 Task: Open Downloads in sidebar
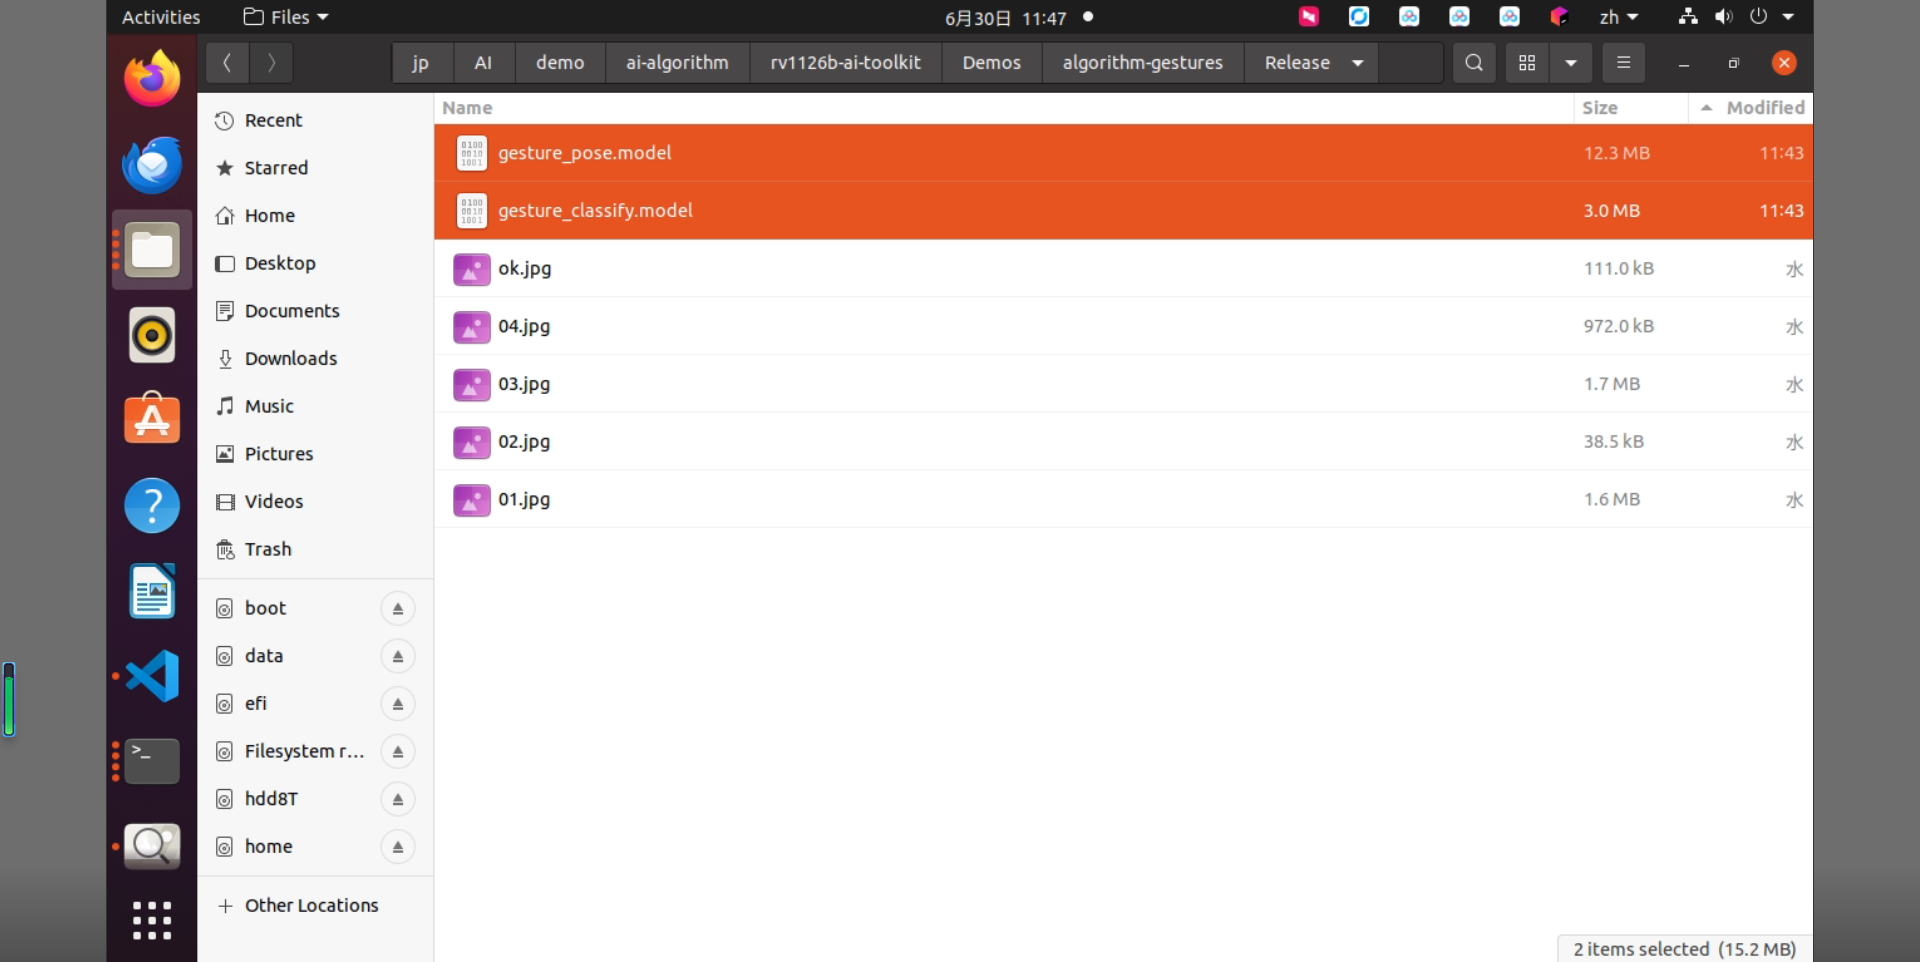[x=315, y=359]
